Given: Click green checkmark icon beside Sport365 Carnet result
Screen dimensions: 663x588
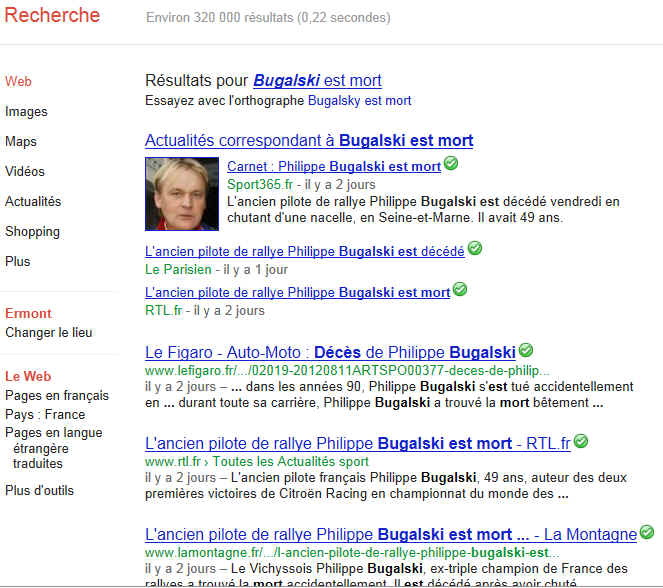Looking at the screenshot, I should pyautogui.click(x=451, y=163).
